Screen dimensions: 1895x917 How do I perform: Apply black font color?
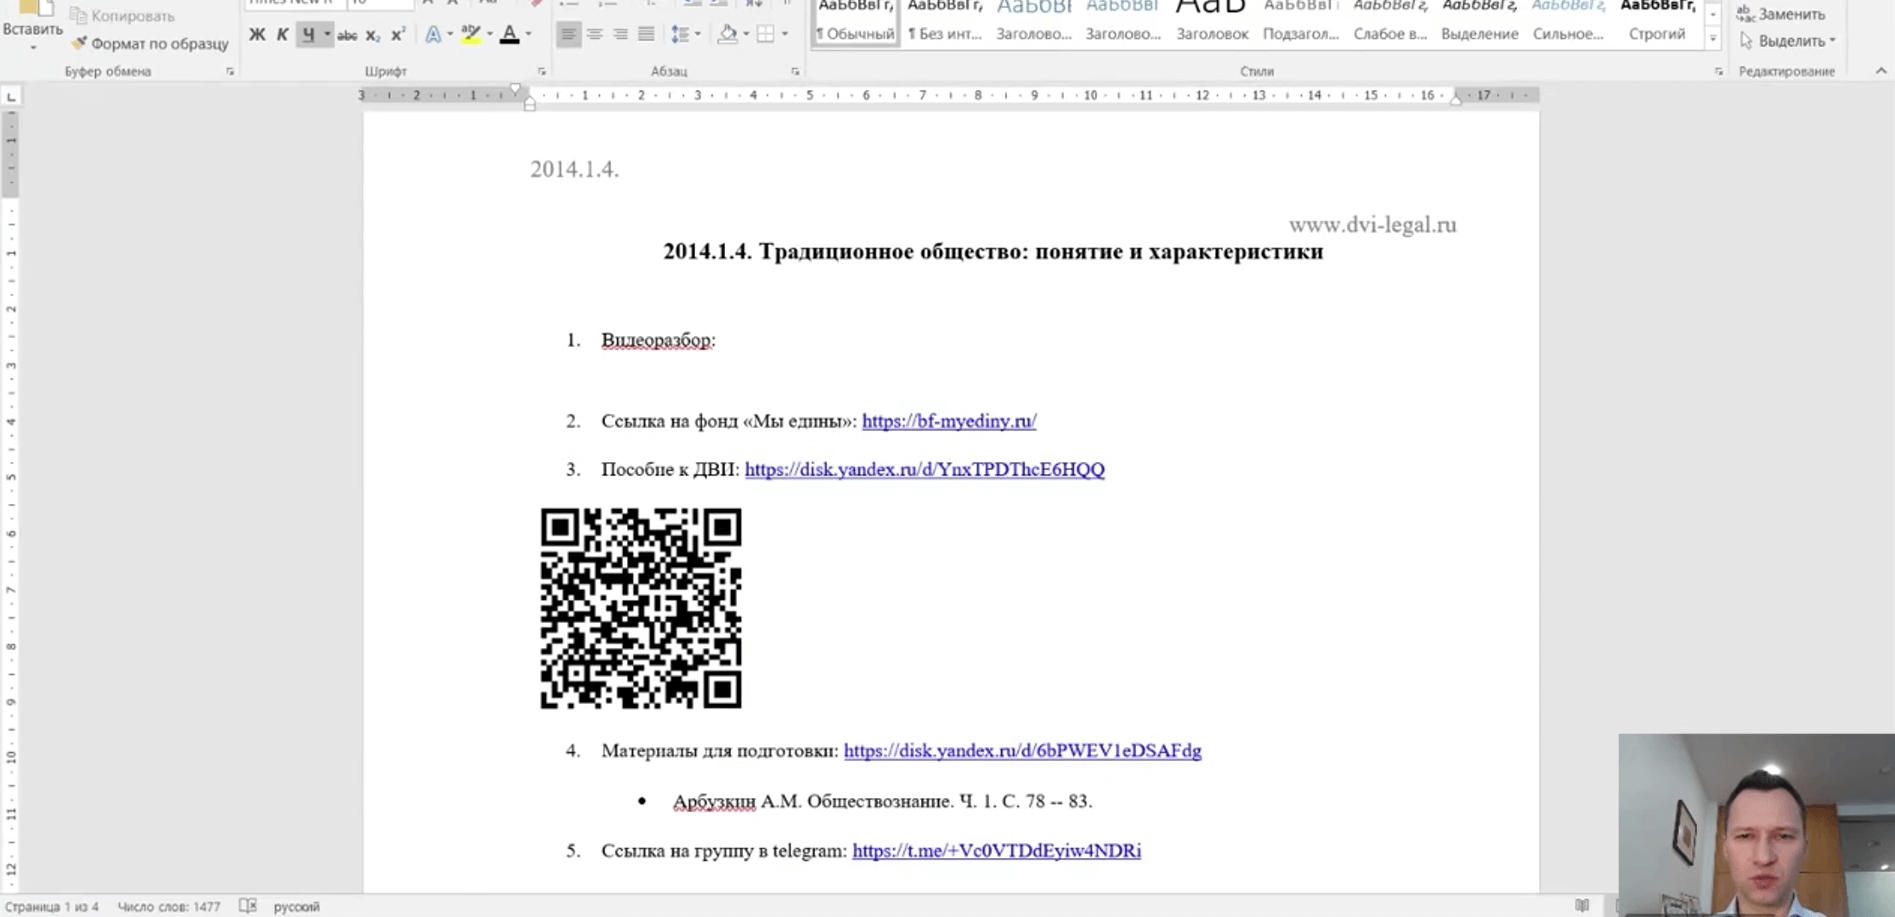(509, 35)
